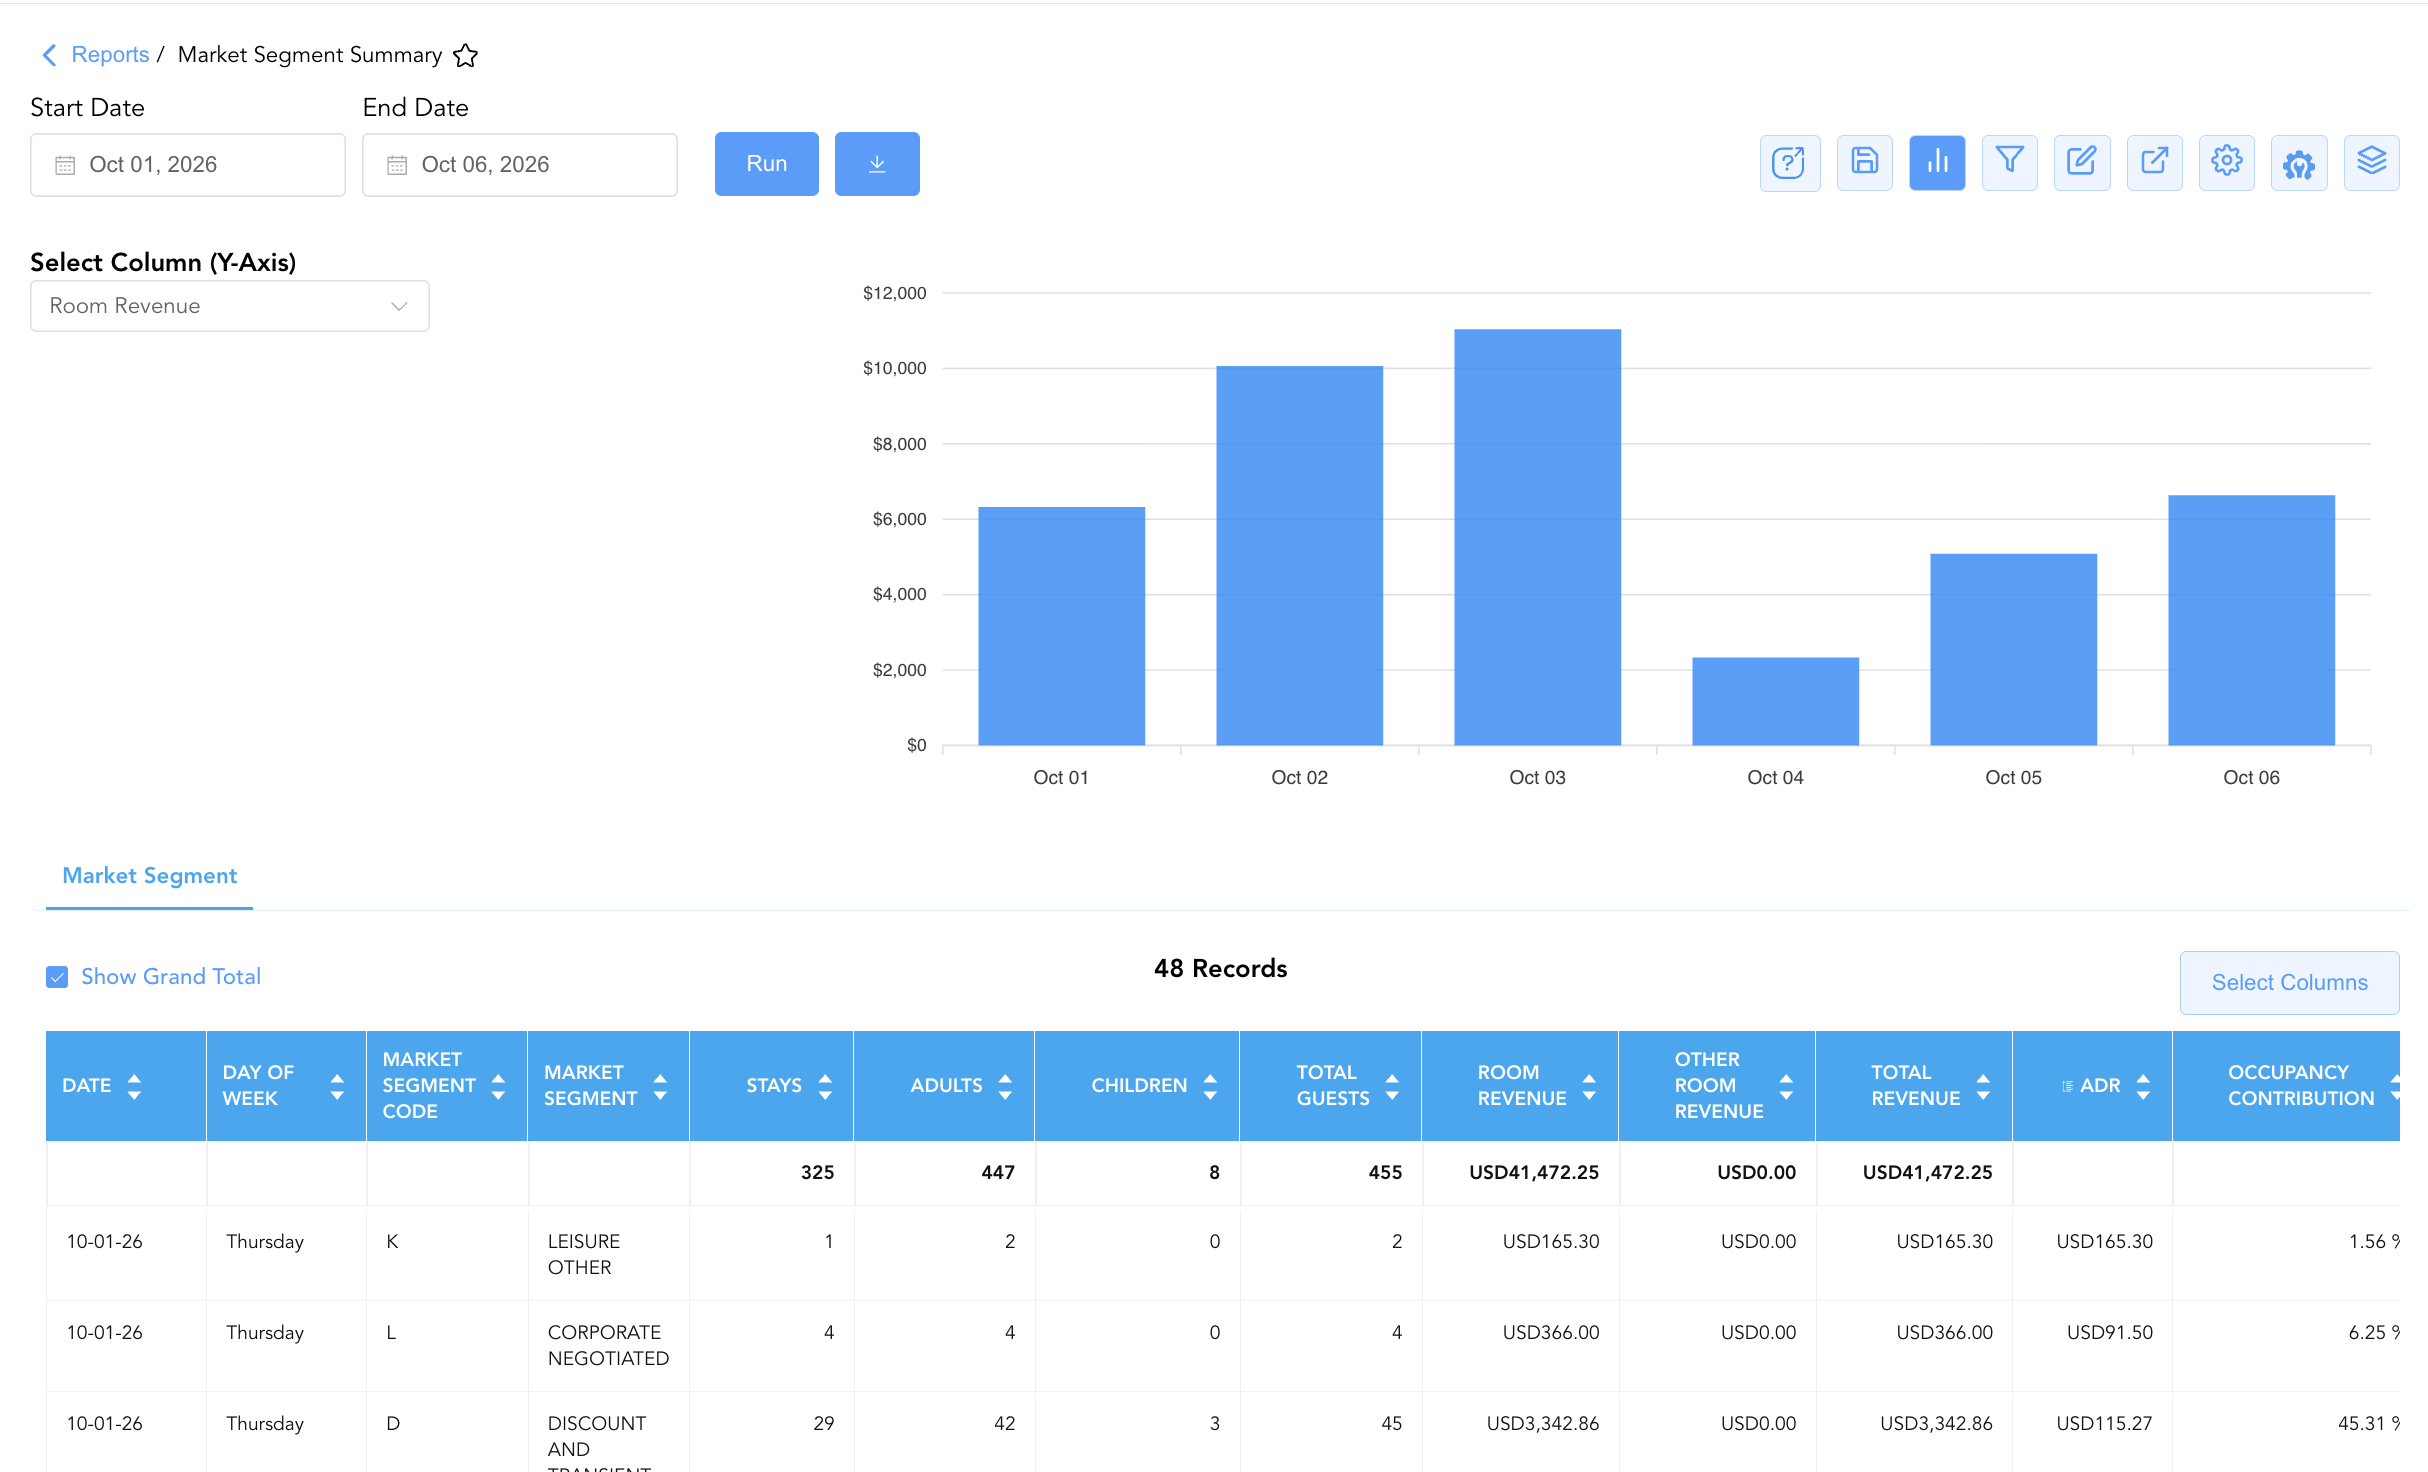Click the gear-with-wrench configuration icon
Screen dimensions: 2428x1472
point(2299,163)
